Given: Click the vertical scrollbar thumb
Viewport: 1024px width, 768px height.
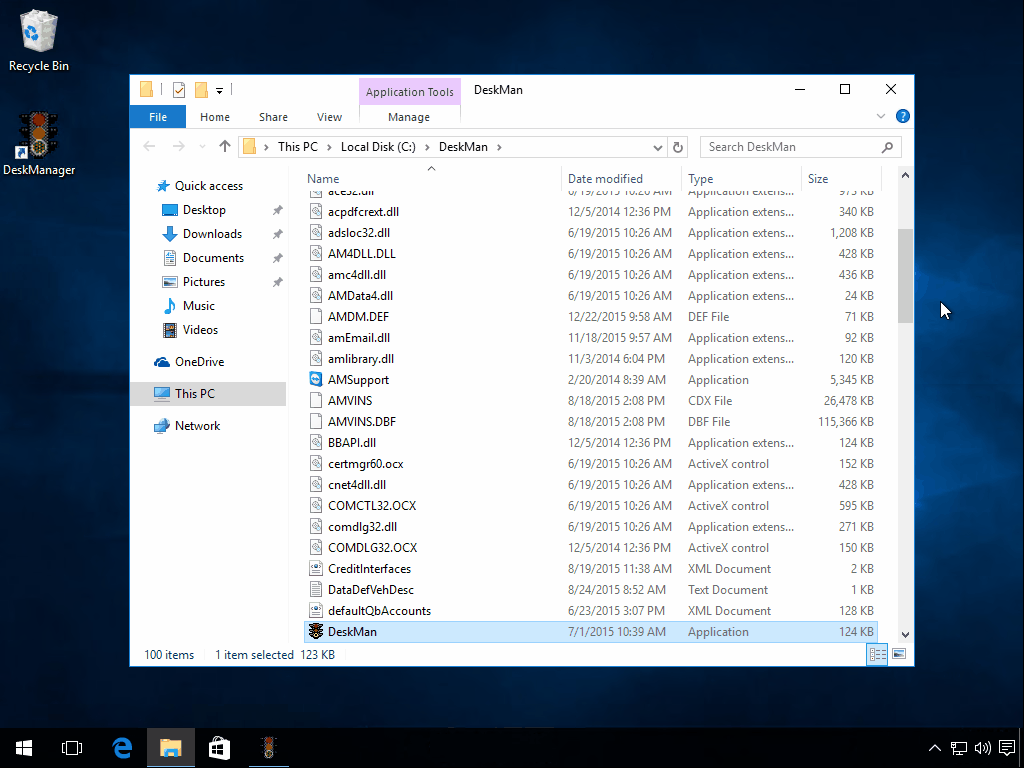Looking at the screenshot, I should pyautogui.click(x=905, y=276).
